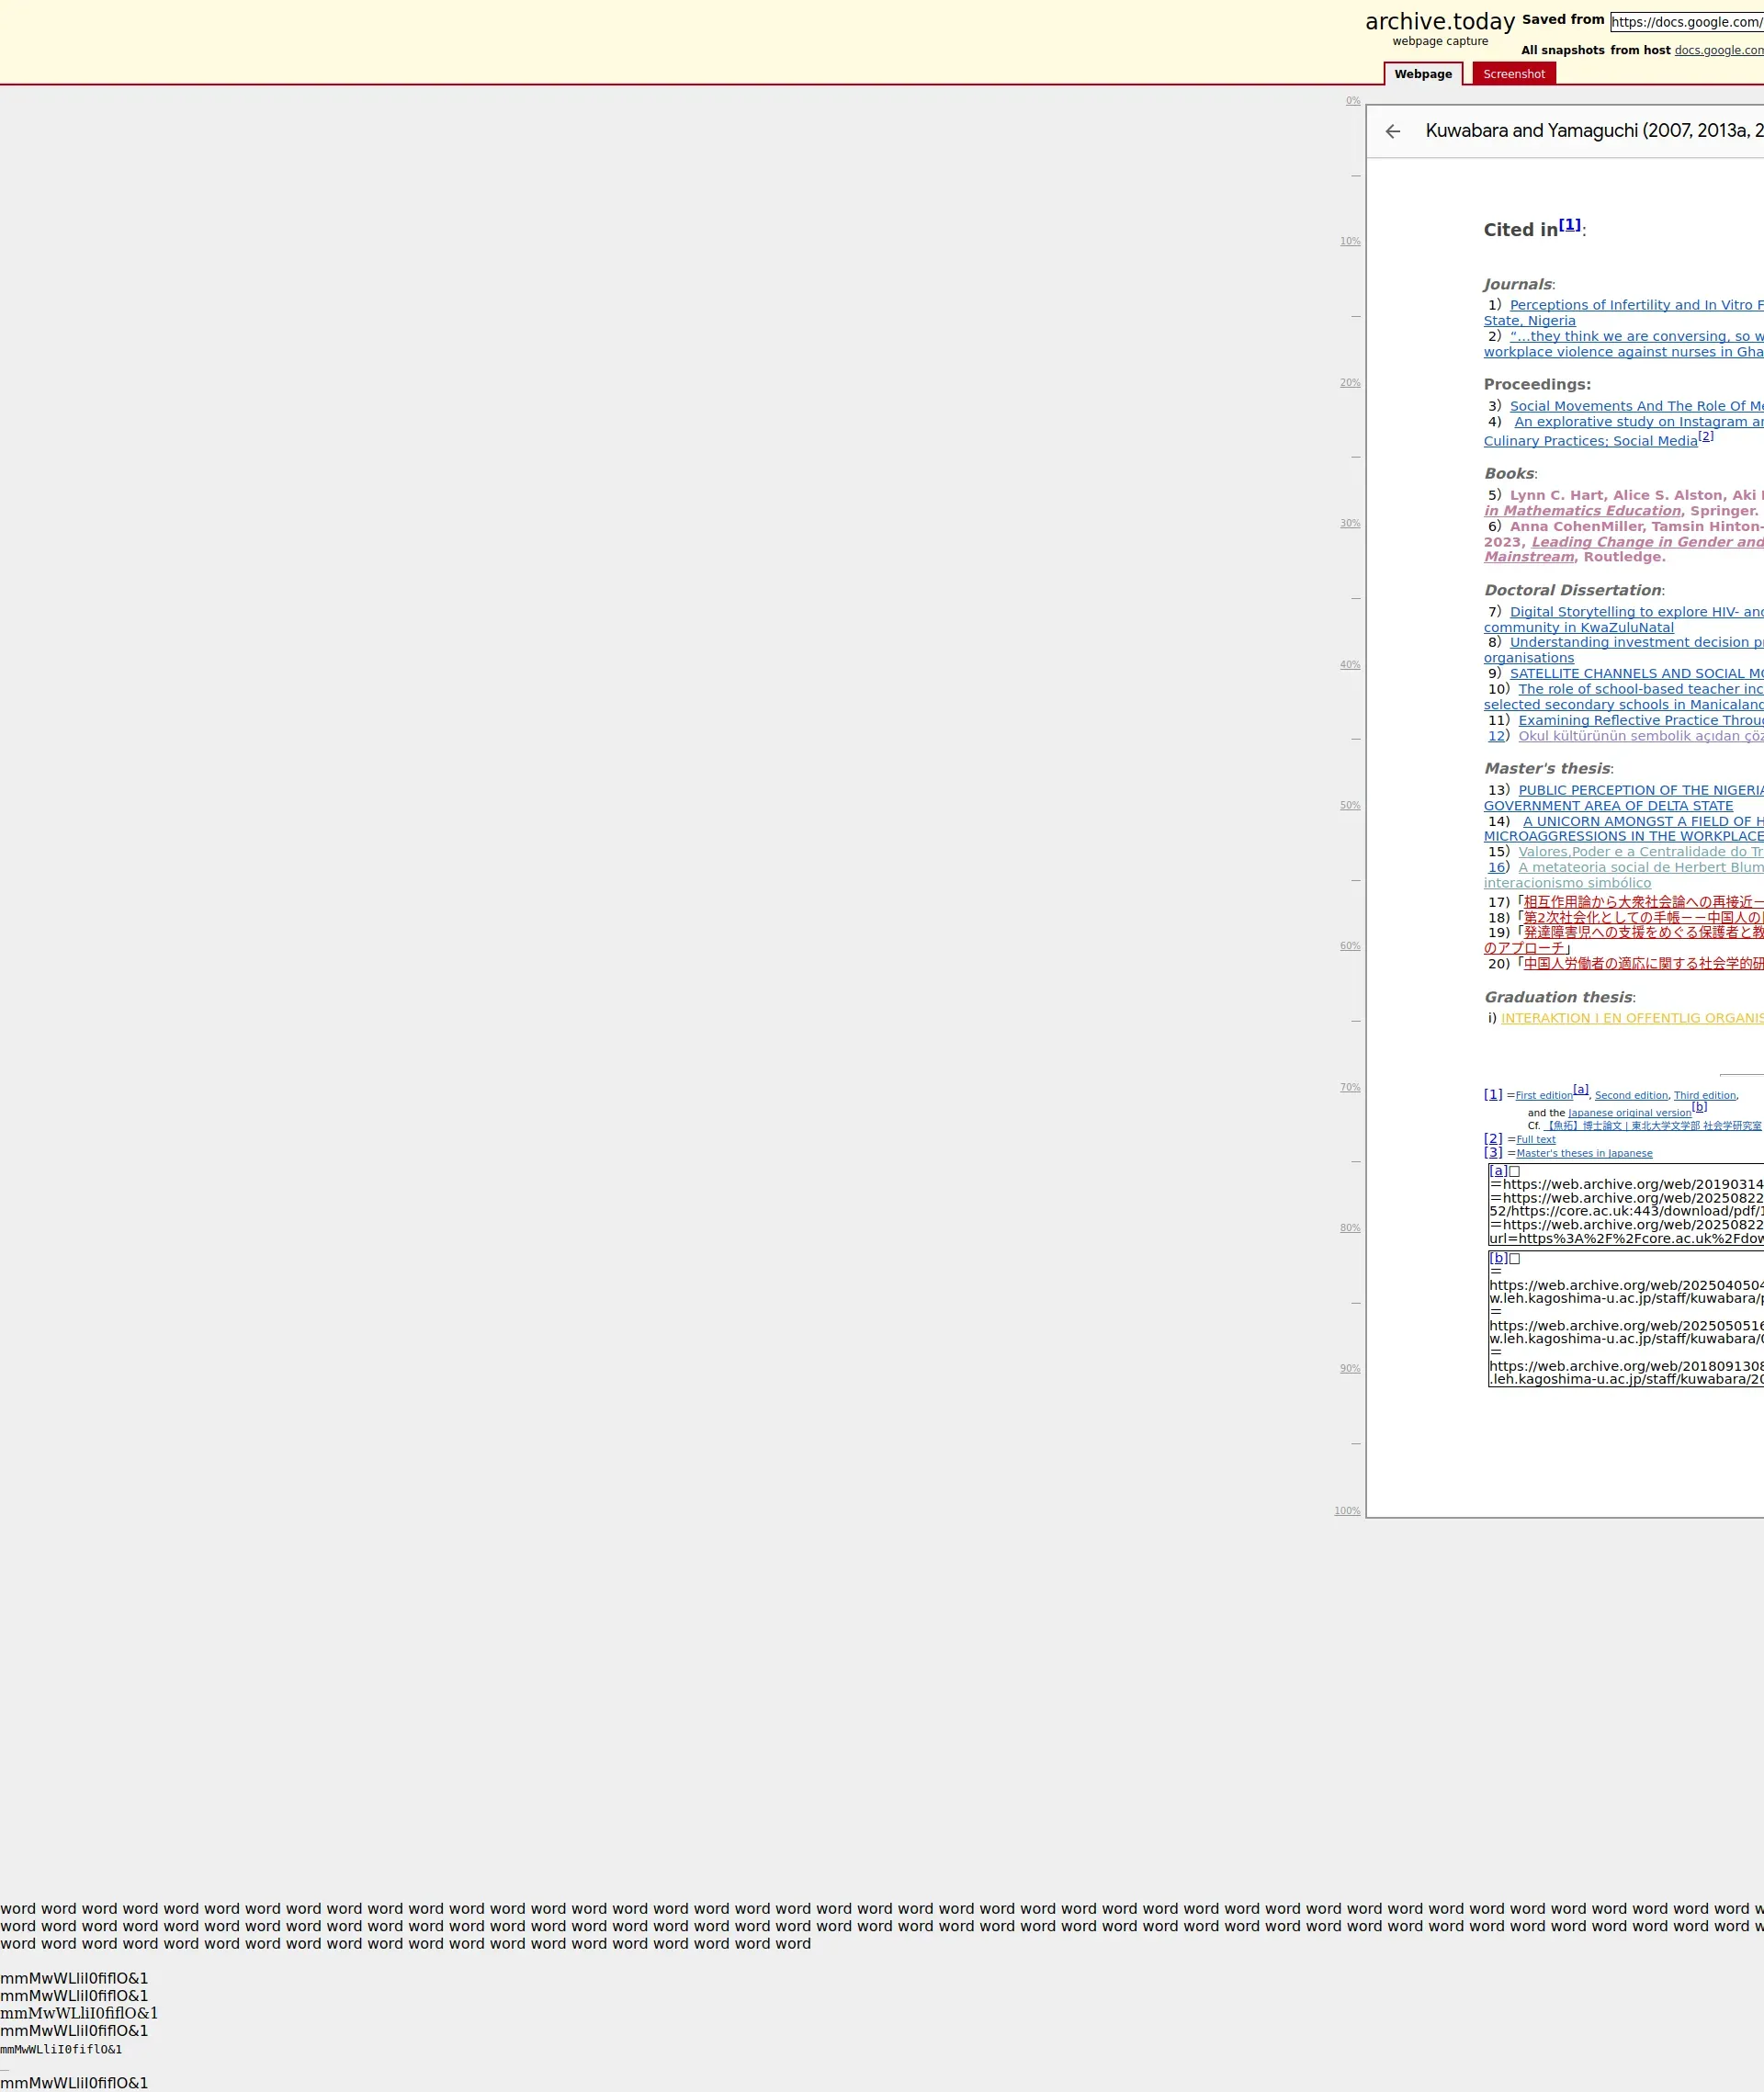Click the square box after footnote [a]
1764x2092 pixels.
(1514, 1171)
